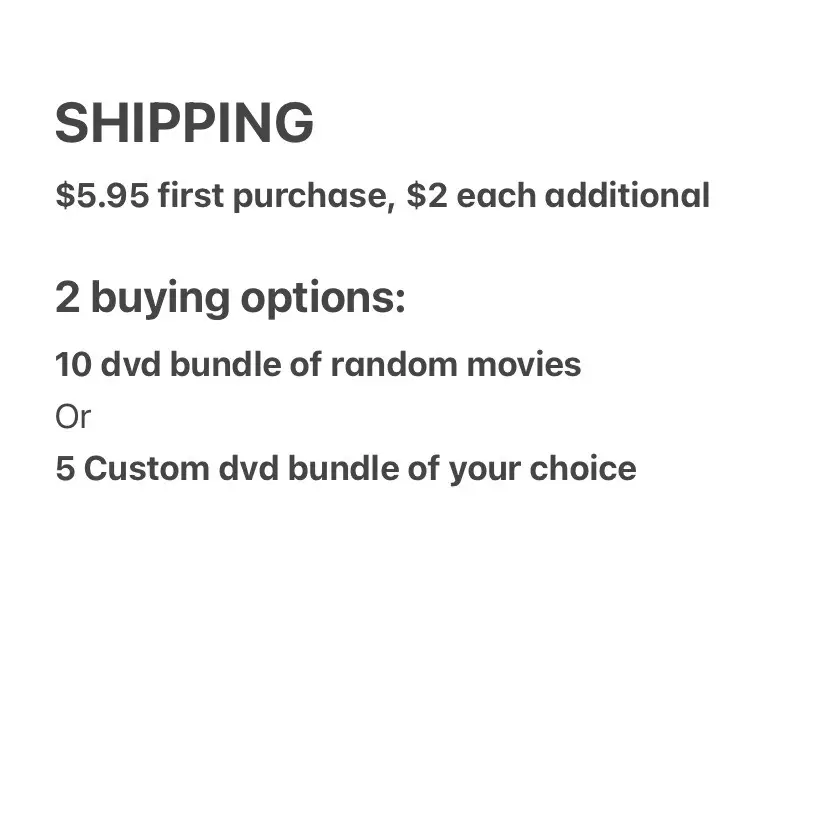
Task: Click the word 'options:' in subheading
Action: point(322,299)
